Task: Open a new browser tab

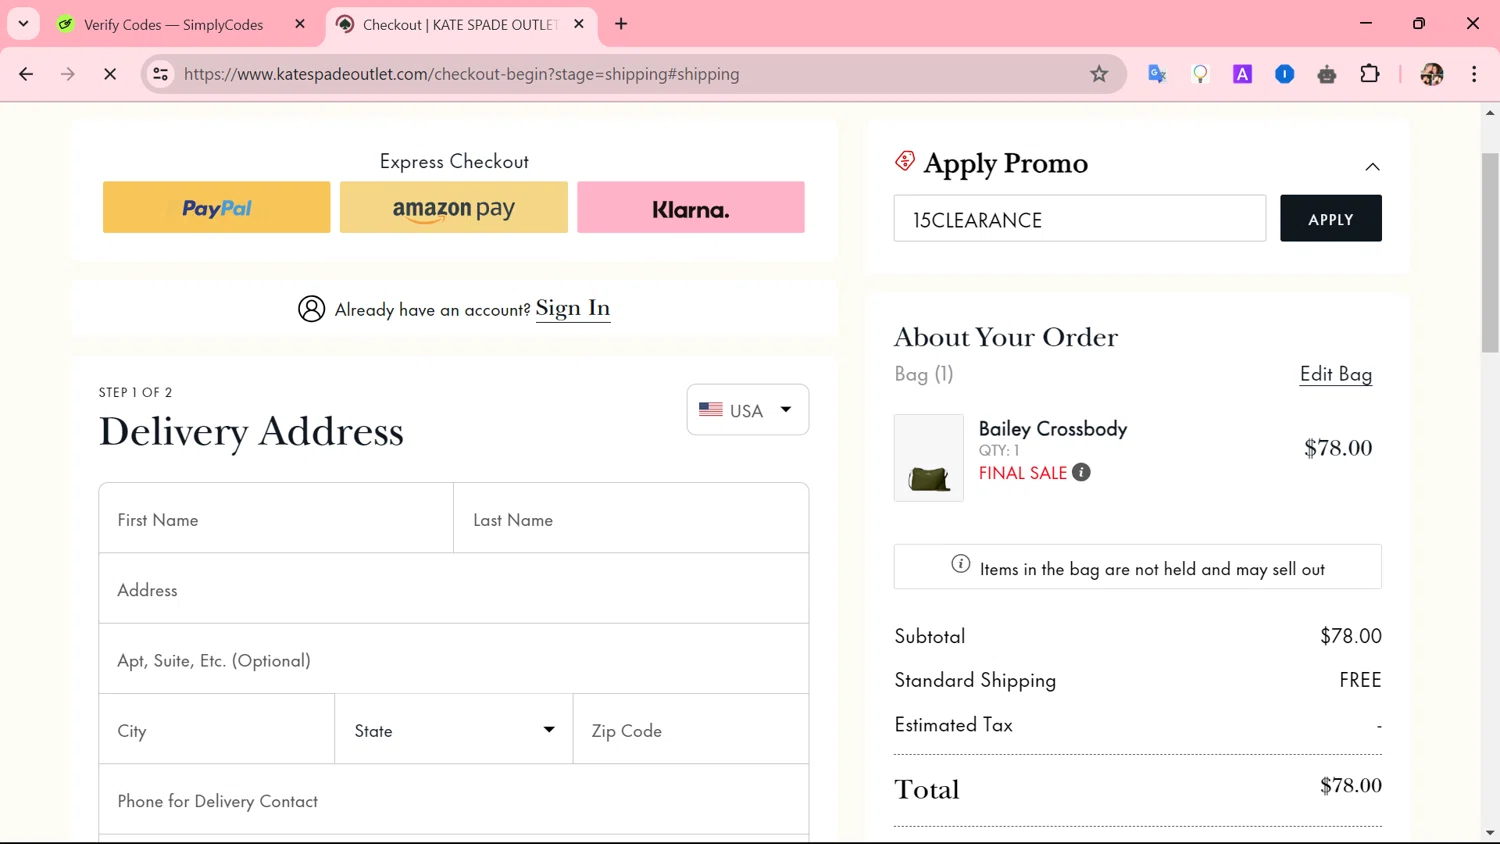Action: (x=621, y=24)
